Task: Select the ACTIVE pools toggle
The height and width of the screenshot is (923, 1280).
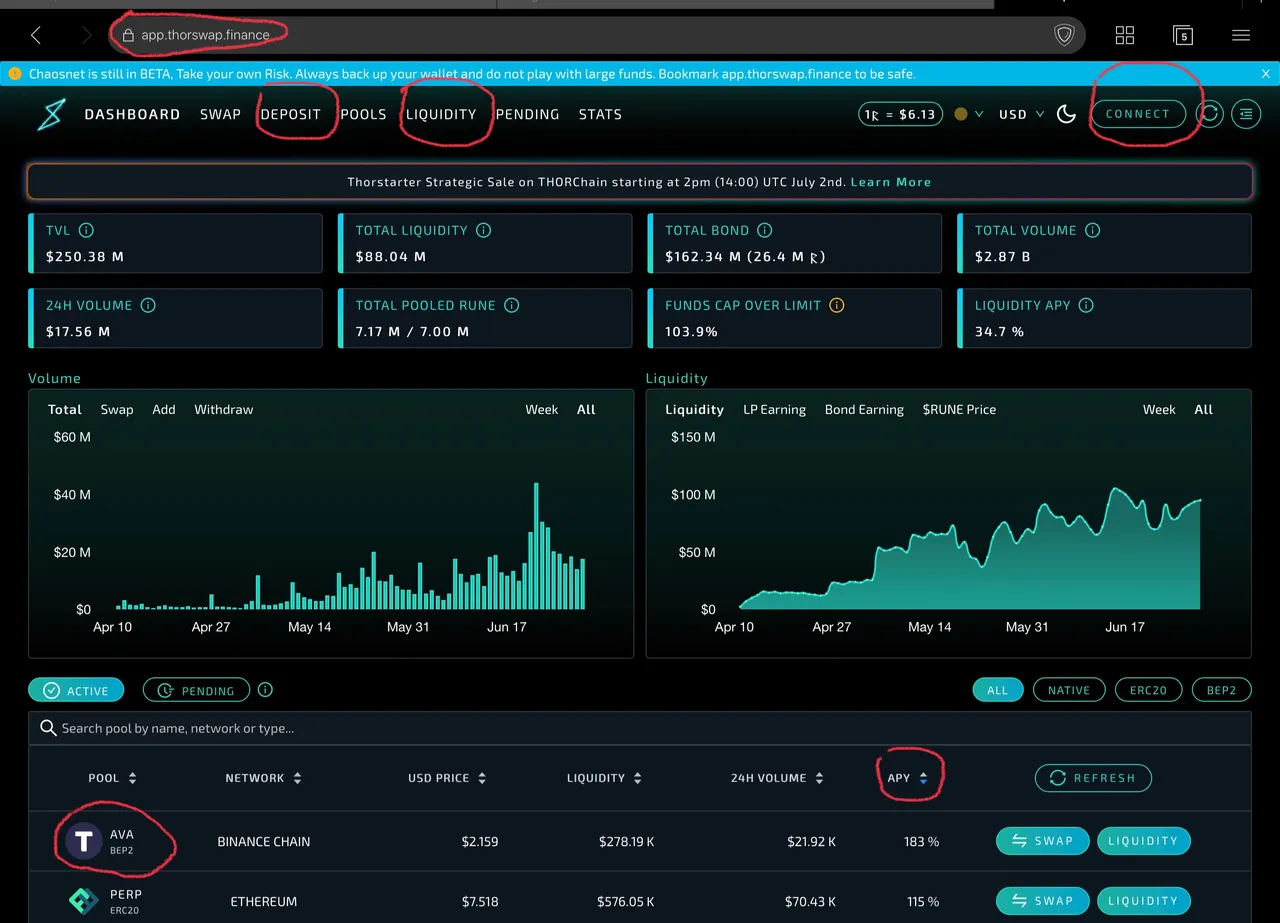Action: (76, 690)
